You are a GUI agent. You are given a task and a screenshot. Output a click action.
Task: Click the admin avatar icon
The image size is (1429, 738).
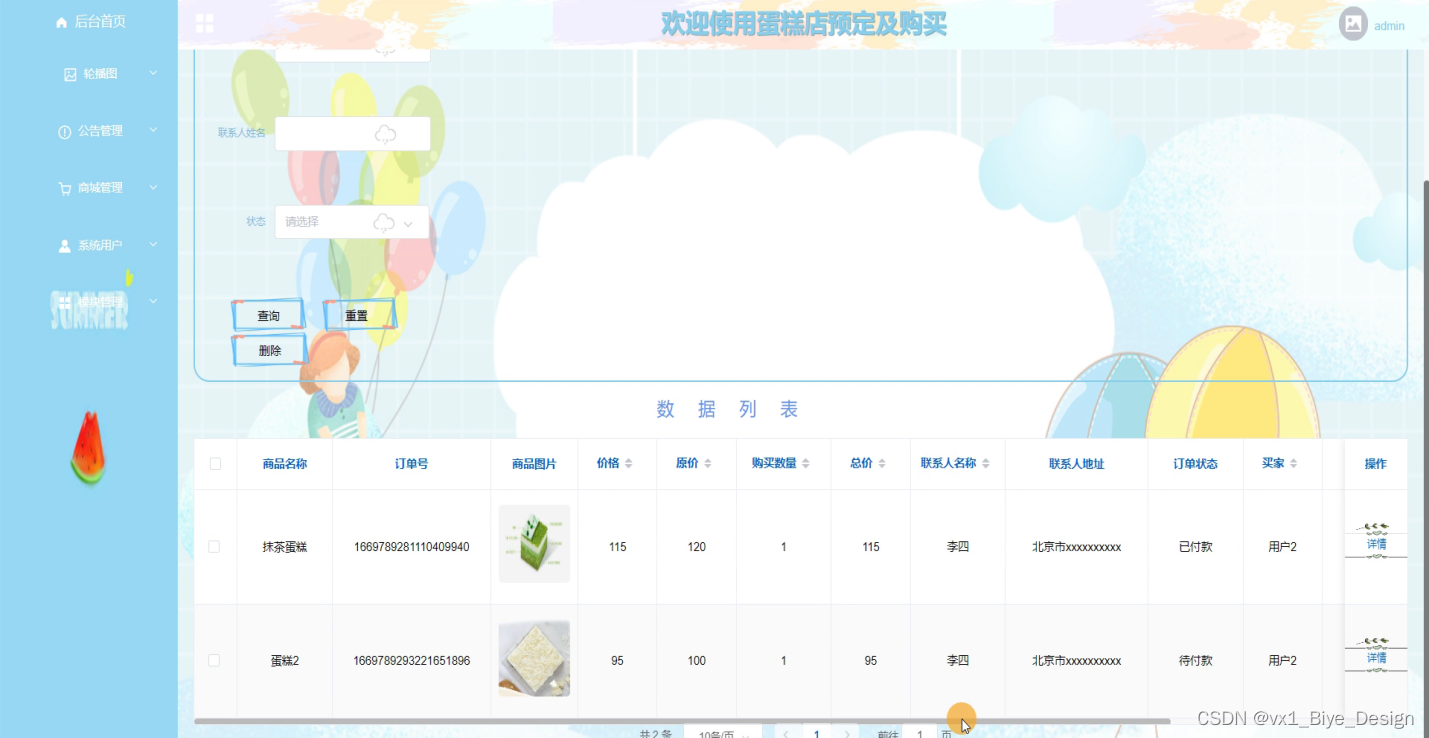tap(1353, 25)
